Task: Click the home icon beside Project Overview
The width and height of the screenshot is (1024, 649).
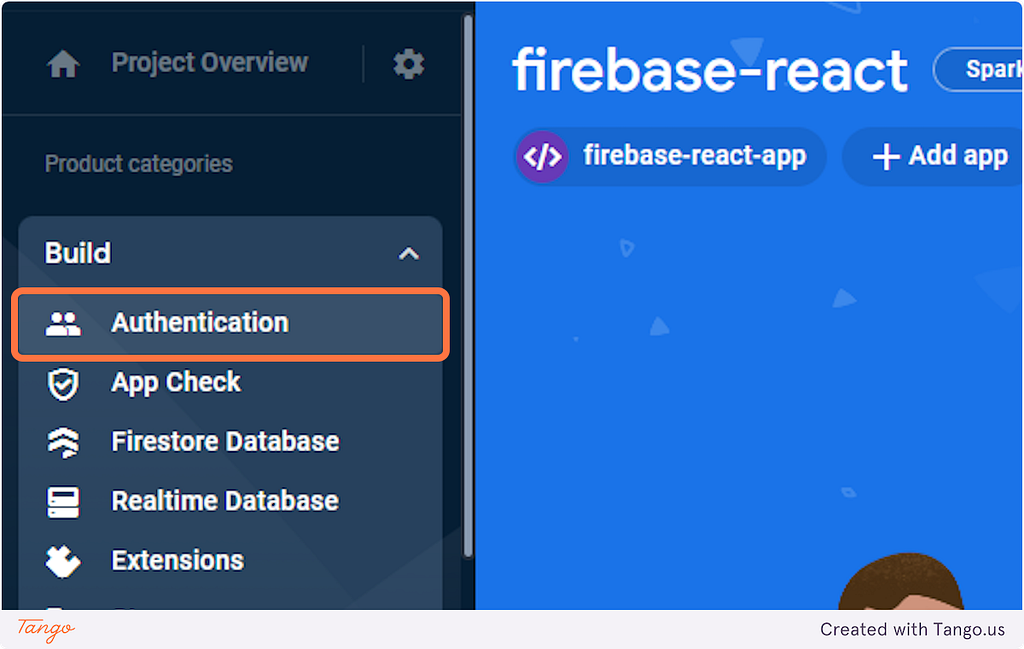Action: [x=63, y=64]
